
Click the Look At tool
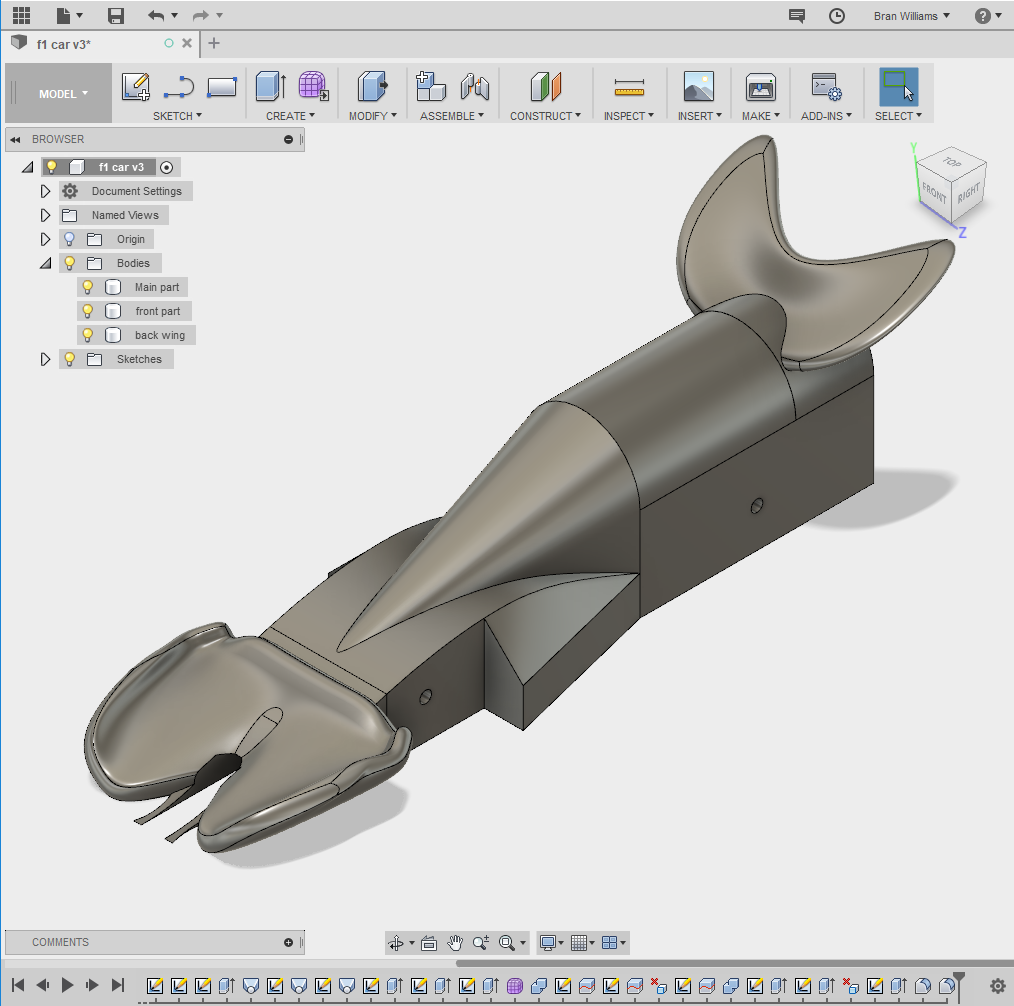(429, 943)
